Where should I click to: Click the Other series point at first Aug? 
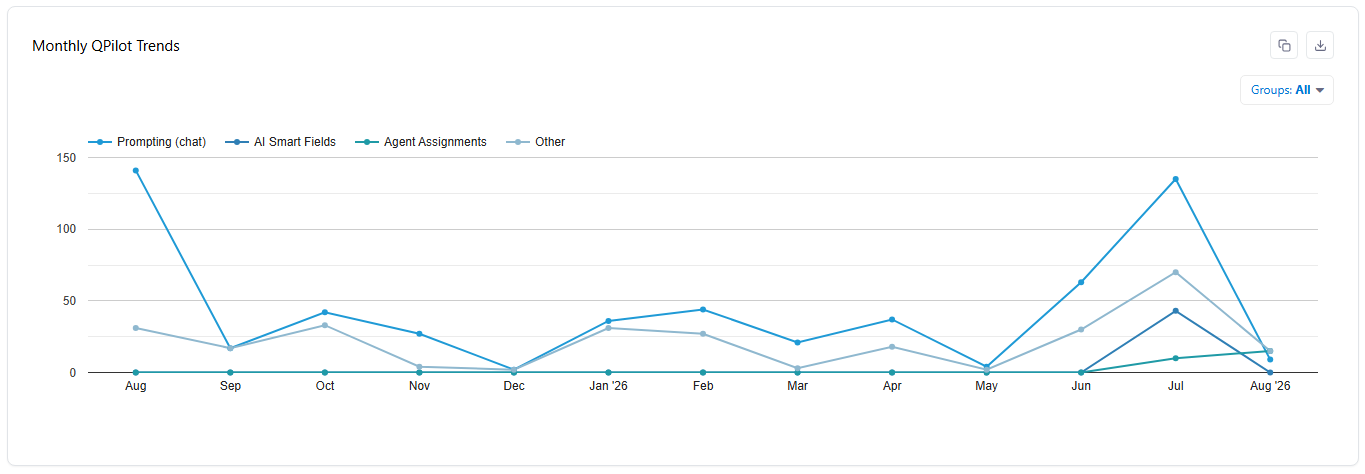135,328
